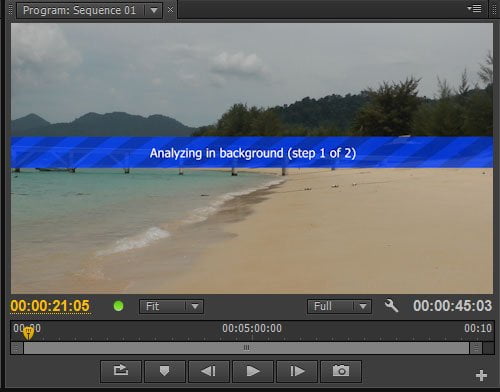Open the wrench settings menu

tap(391, 306)
